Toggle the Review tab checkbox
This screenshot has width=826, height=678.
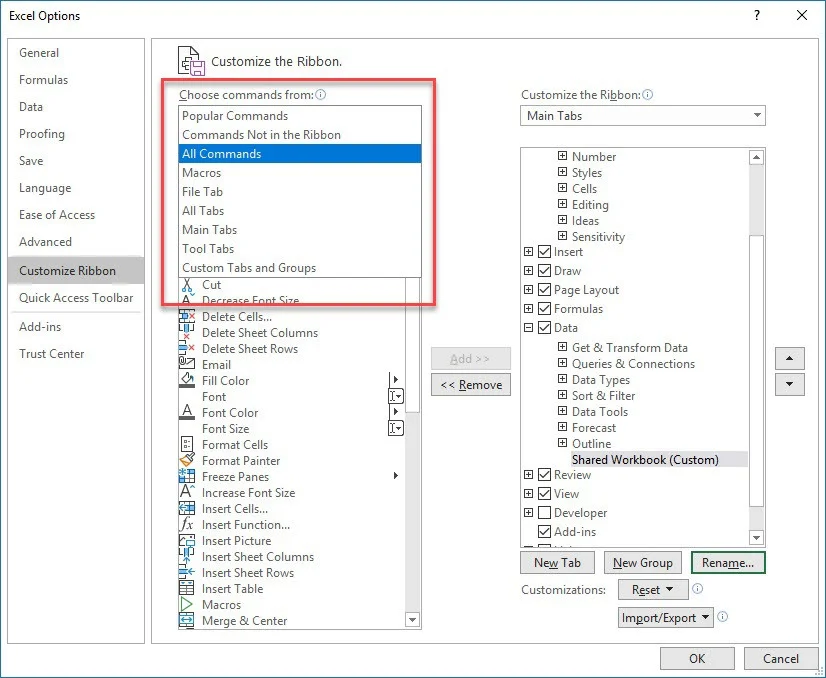pos(545,475)
